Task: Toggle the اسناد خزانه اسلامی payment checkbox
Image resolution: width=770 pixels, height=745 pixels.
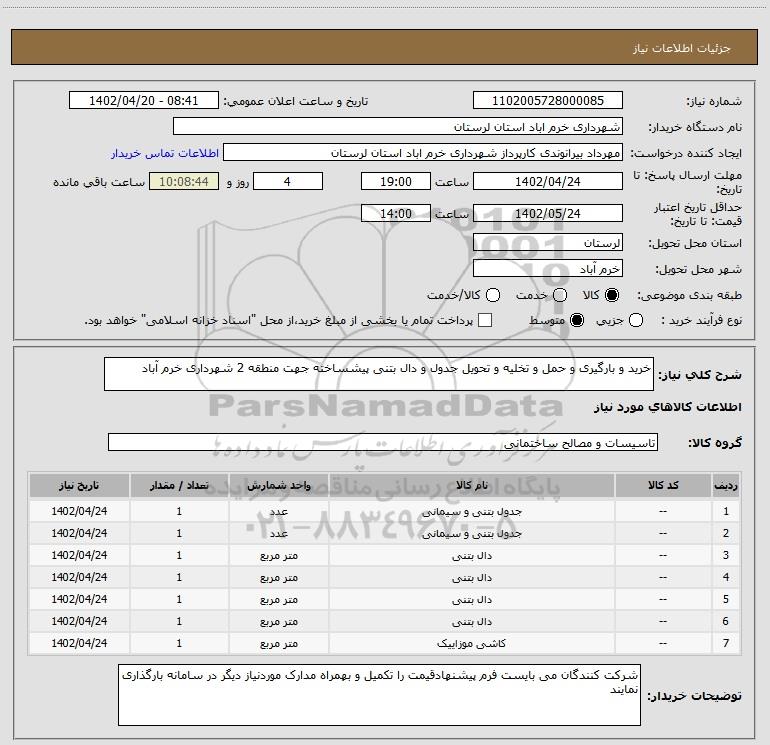Action: click(x=485, y=321)
